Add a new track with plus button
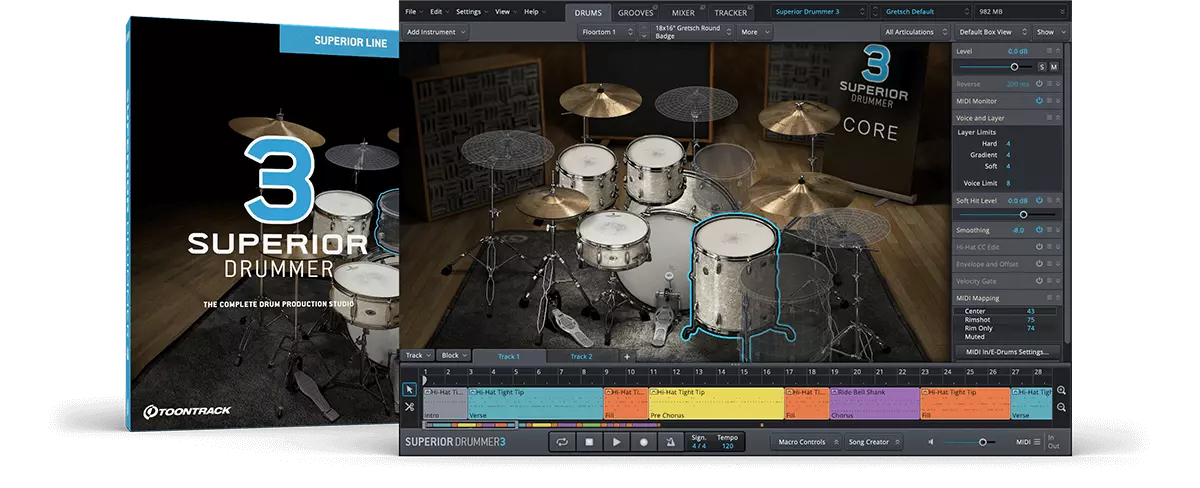The image size is (1200, 488). (628, 356)
